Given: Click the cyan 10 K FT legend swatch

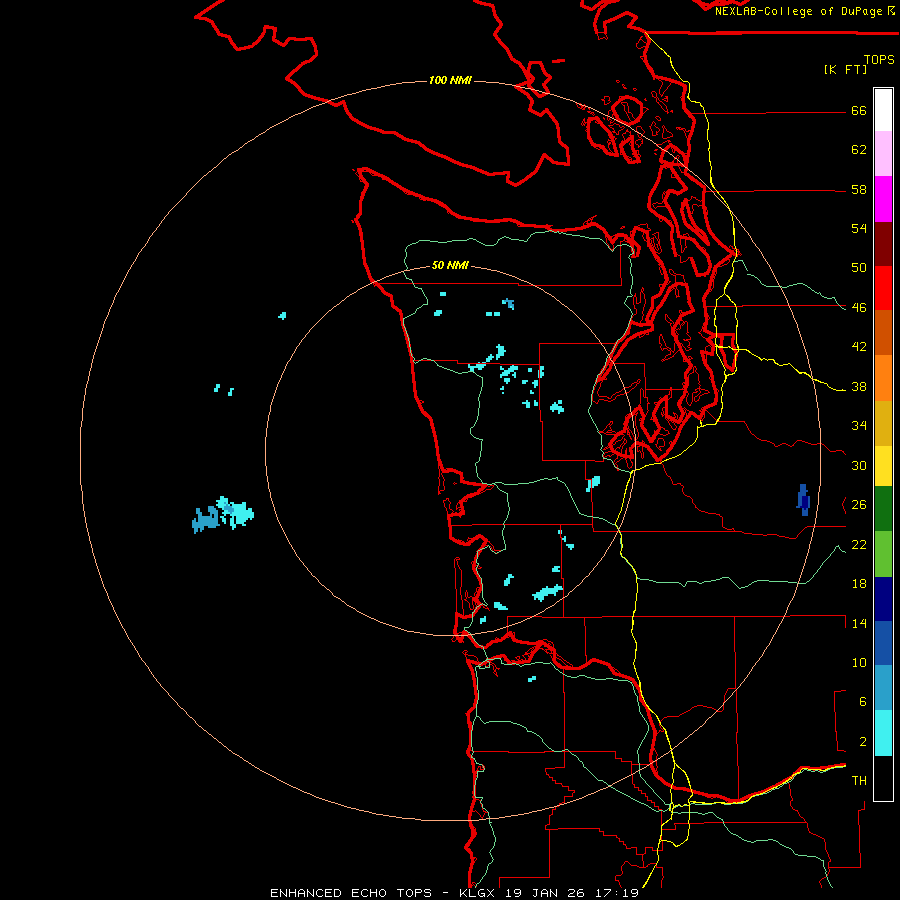Looking at the screenshot, I should point(883,733).
